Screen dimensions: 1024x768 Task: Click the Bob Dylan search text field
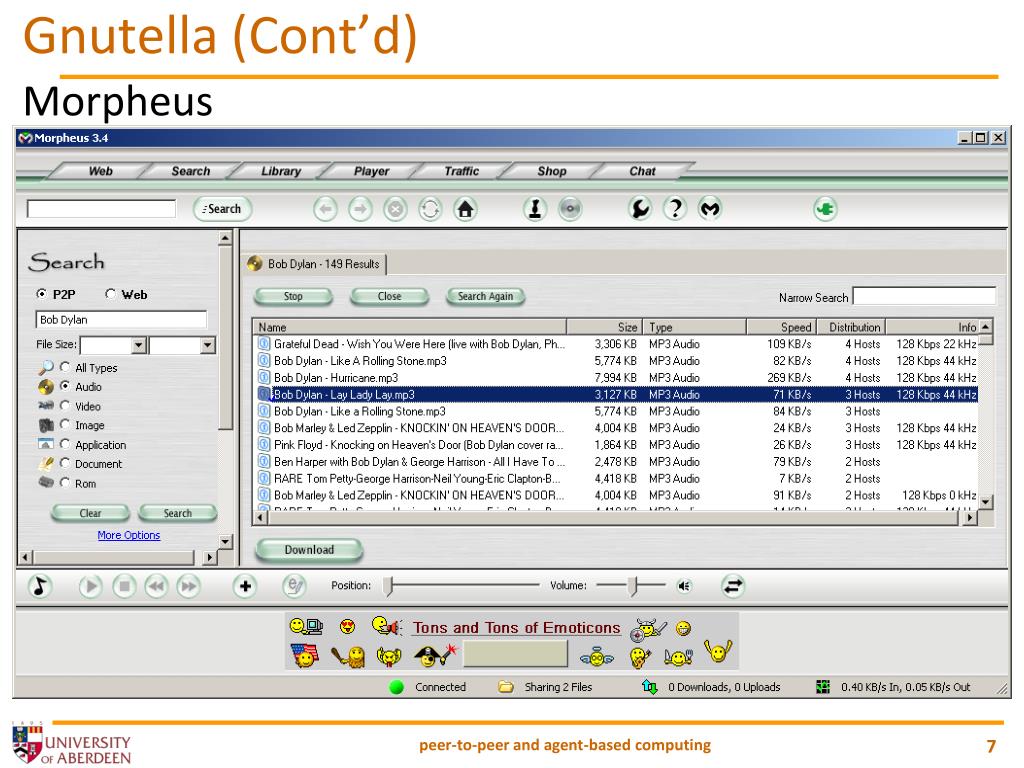121,319
